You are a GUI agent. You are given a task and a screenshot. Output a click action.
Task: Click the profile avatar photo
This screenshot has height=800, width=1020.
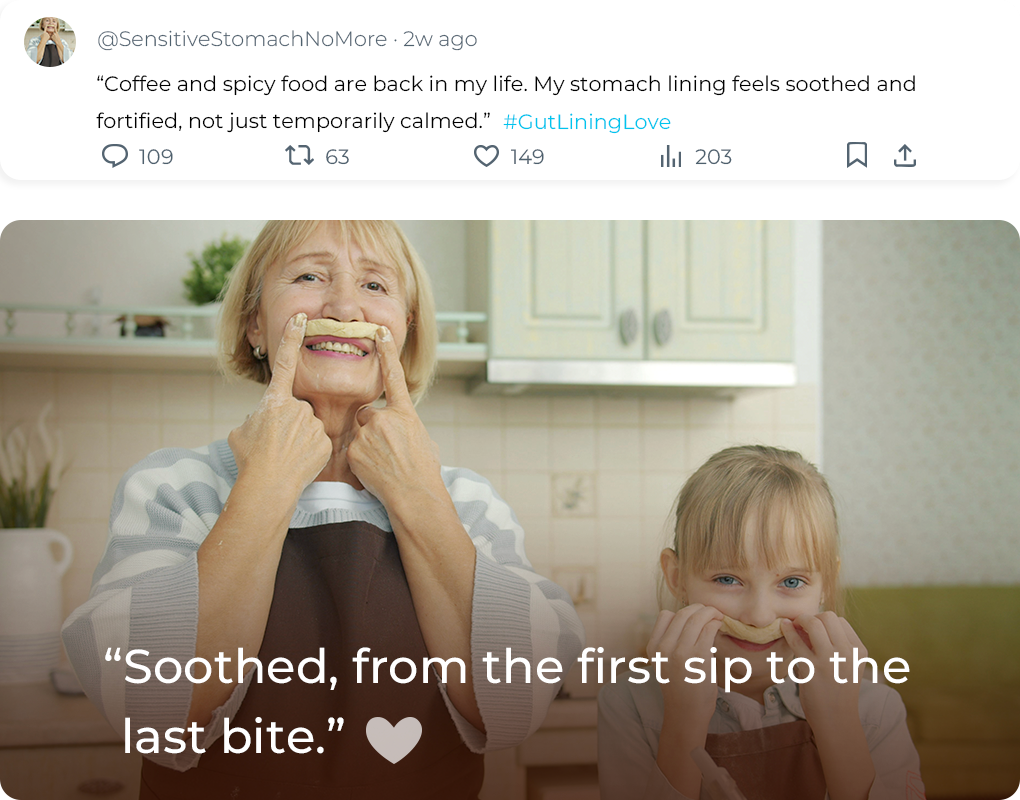click(50, 42)
